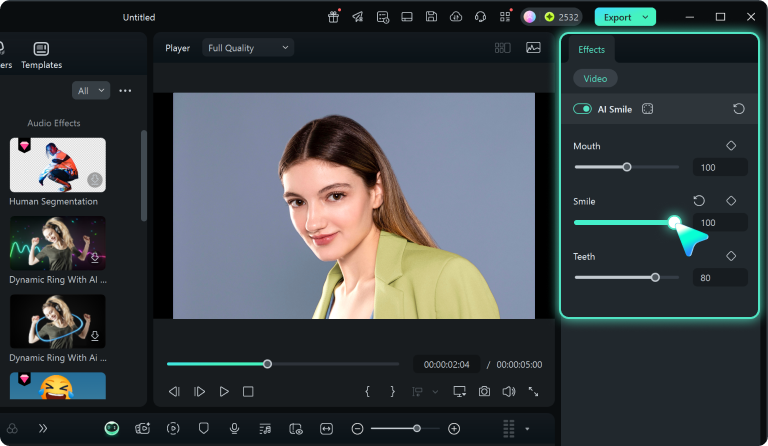Click the camera record icon in toolbar
768x446 pixels.
tap(143, 429)
